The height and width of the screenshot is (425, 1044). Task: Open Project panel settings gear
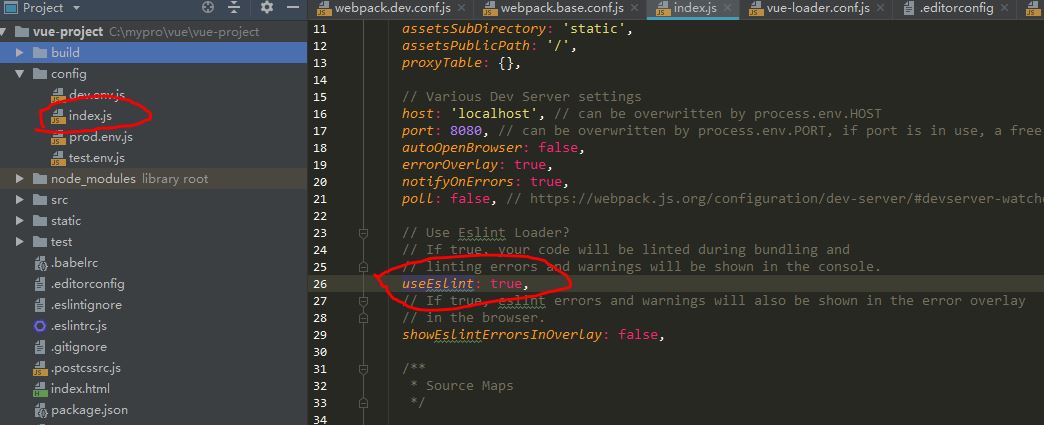[266, 8]
